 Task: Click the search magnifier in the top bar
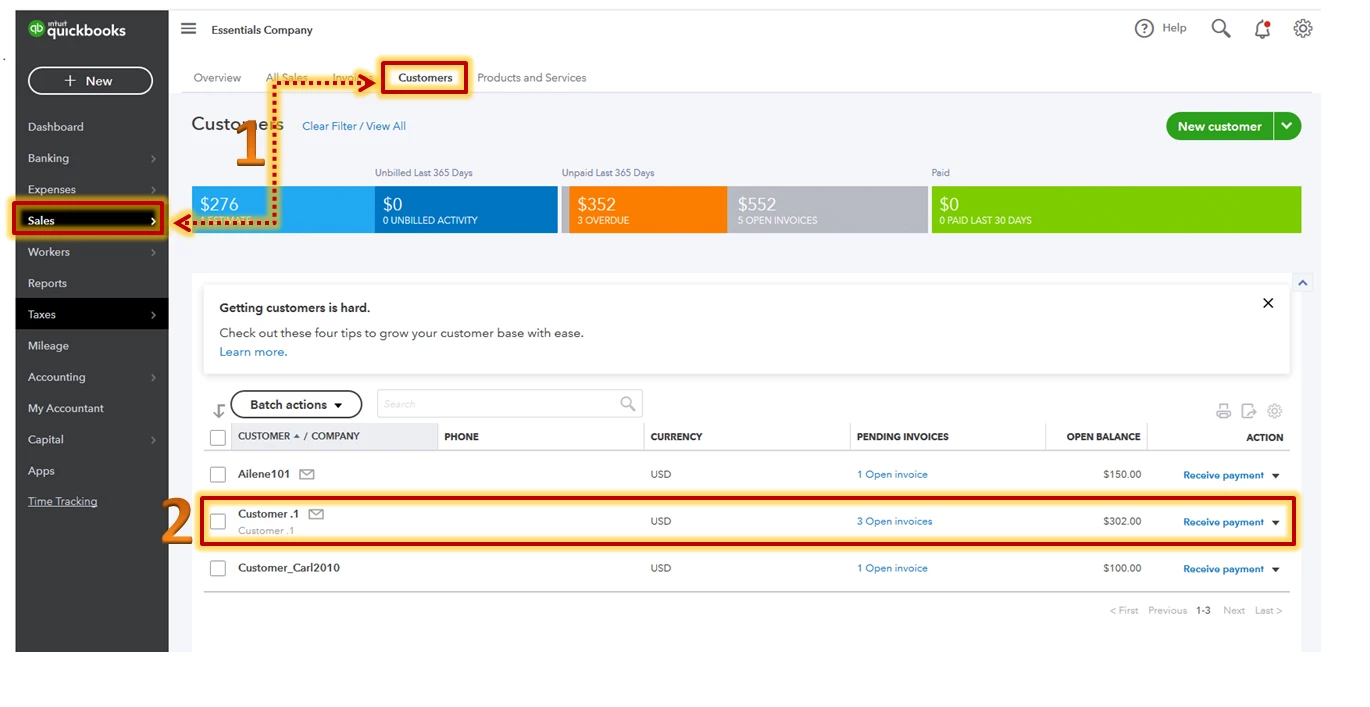[1221, 29]
